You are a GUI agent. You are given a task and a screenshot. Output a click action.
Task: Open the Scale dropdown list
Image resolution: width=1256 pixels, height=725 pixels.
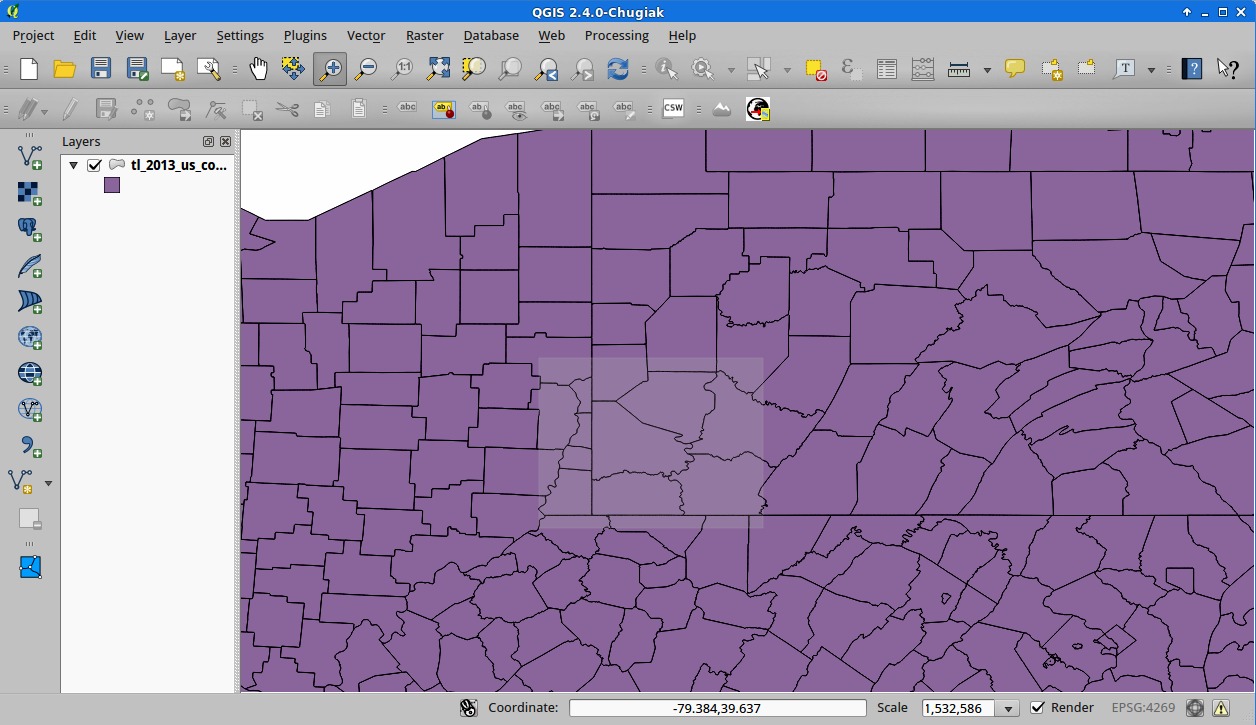pyautogui.click(x=1009, y=709)
